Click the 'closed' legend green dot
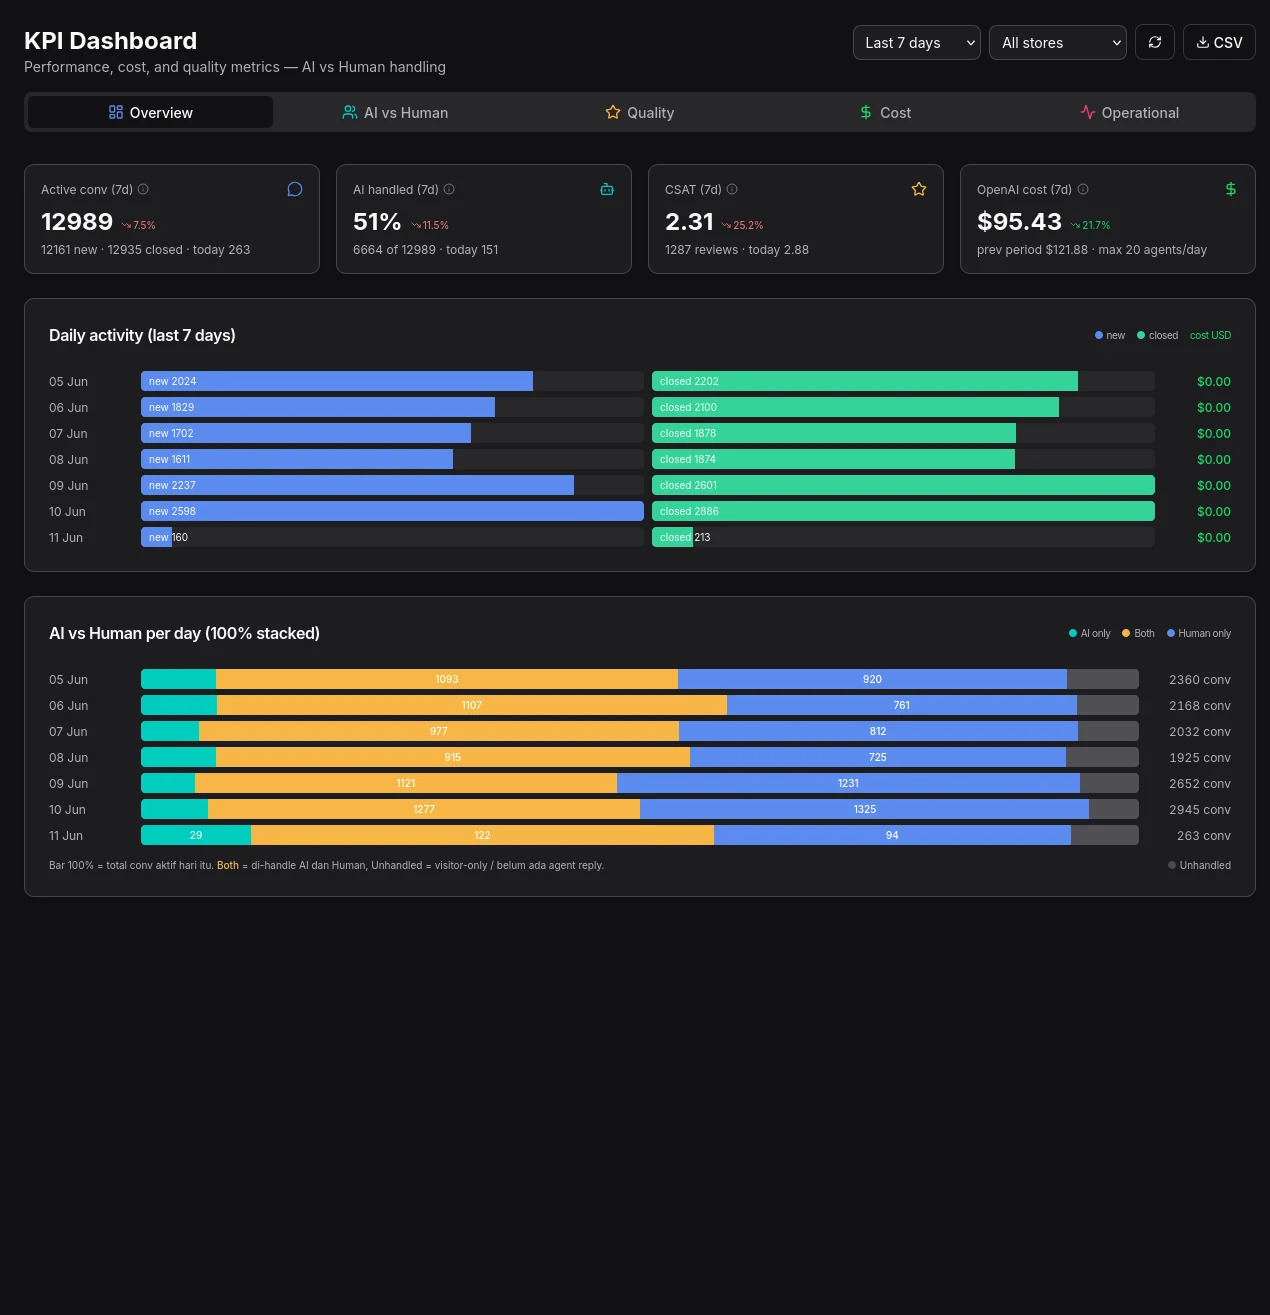The image size is (1270, 1315). 1141,335
